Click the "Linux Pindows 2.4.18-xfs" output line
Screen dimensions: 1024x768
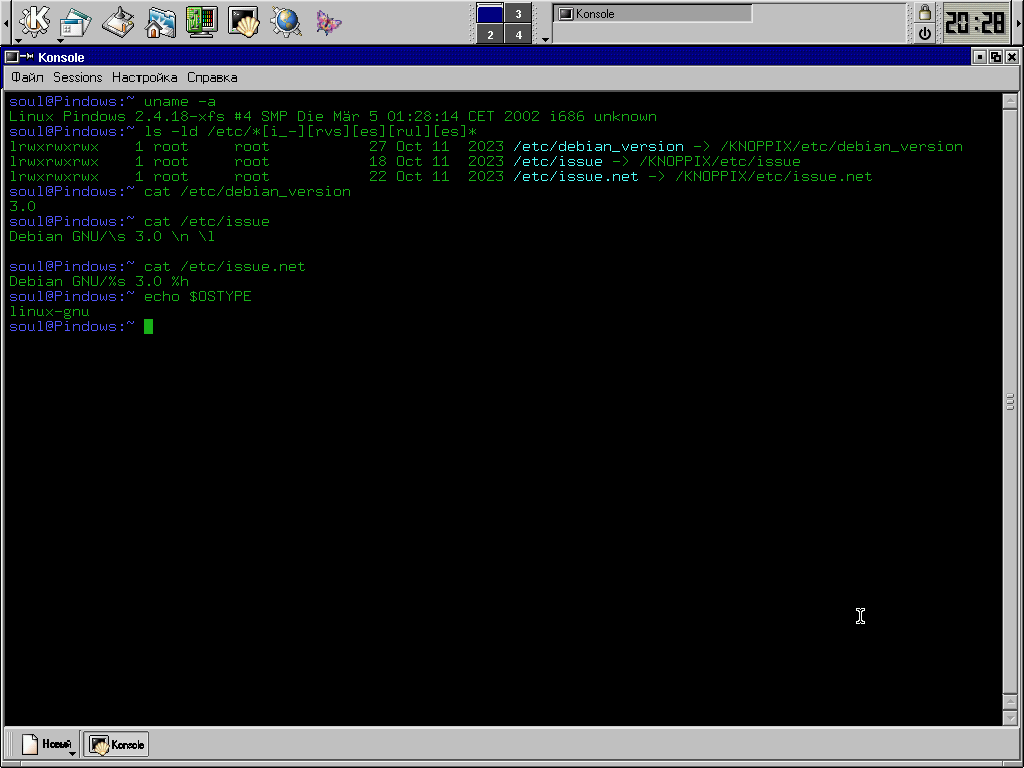(x=333, y=116)
